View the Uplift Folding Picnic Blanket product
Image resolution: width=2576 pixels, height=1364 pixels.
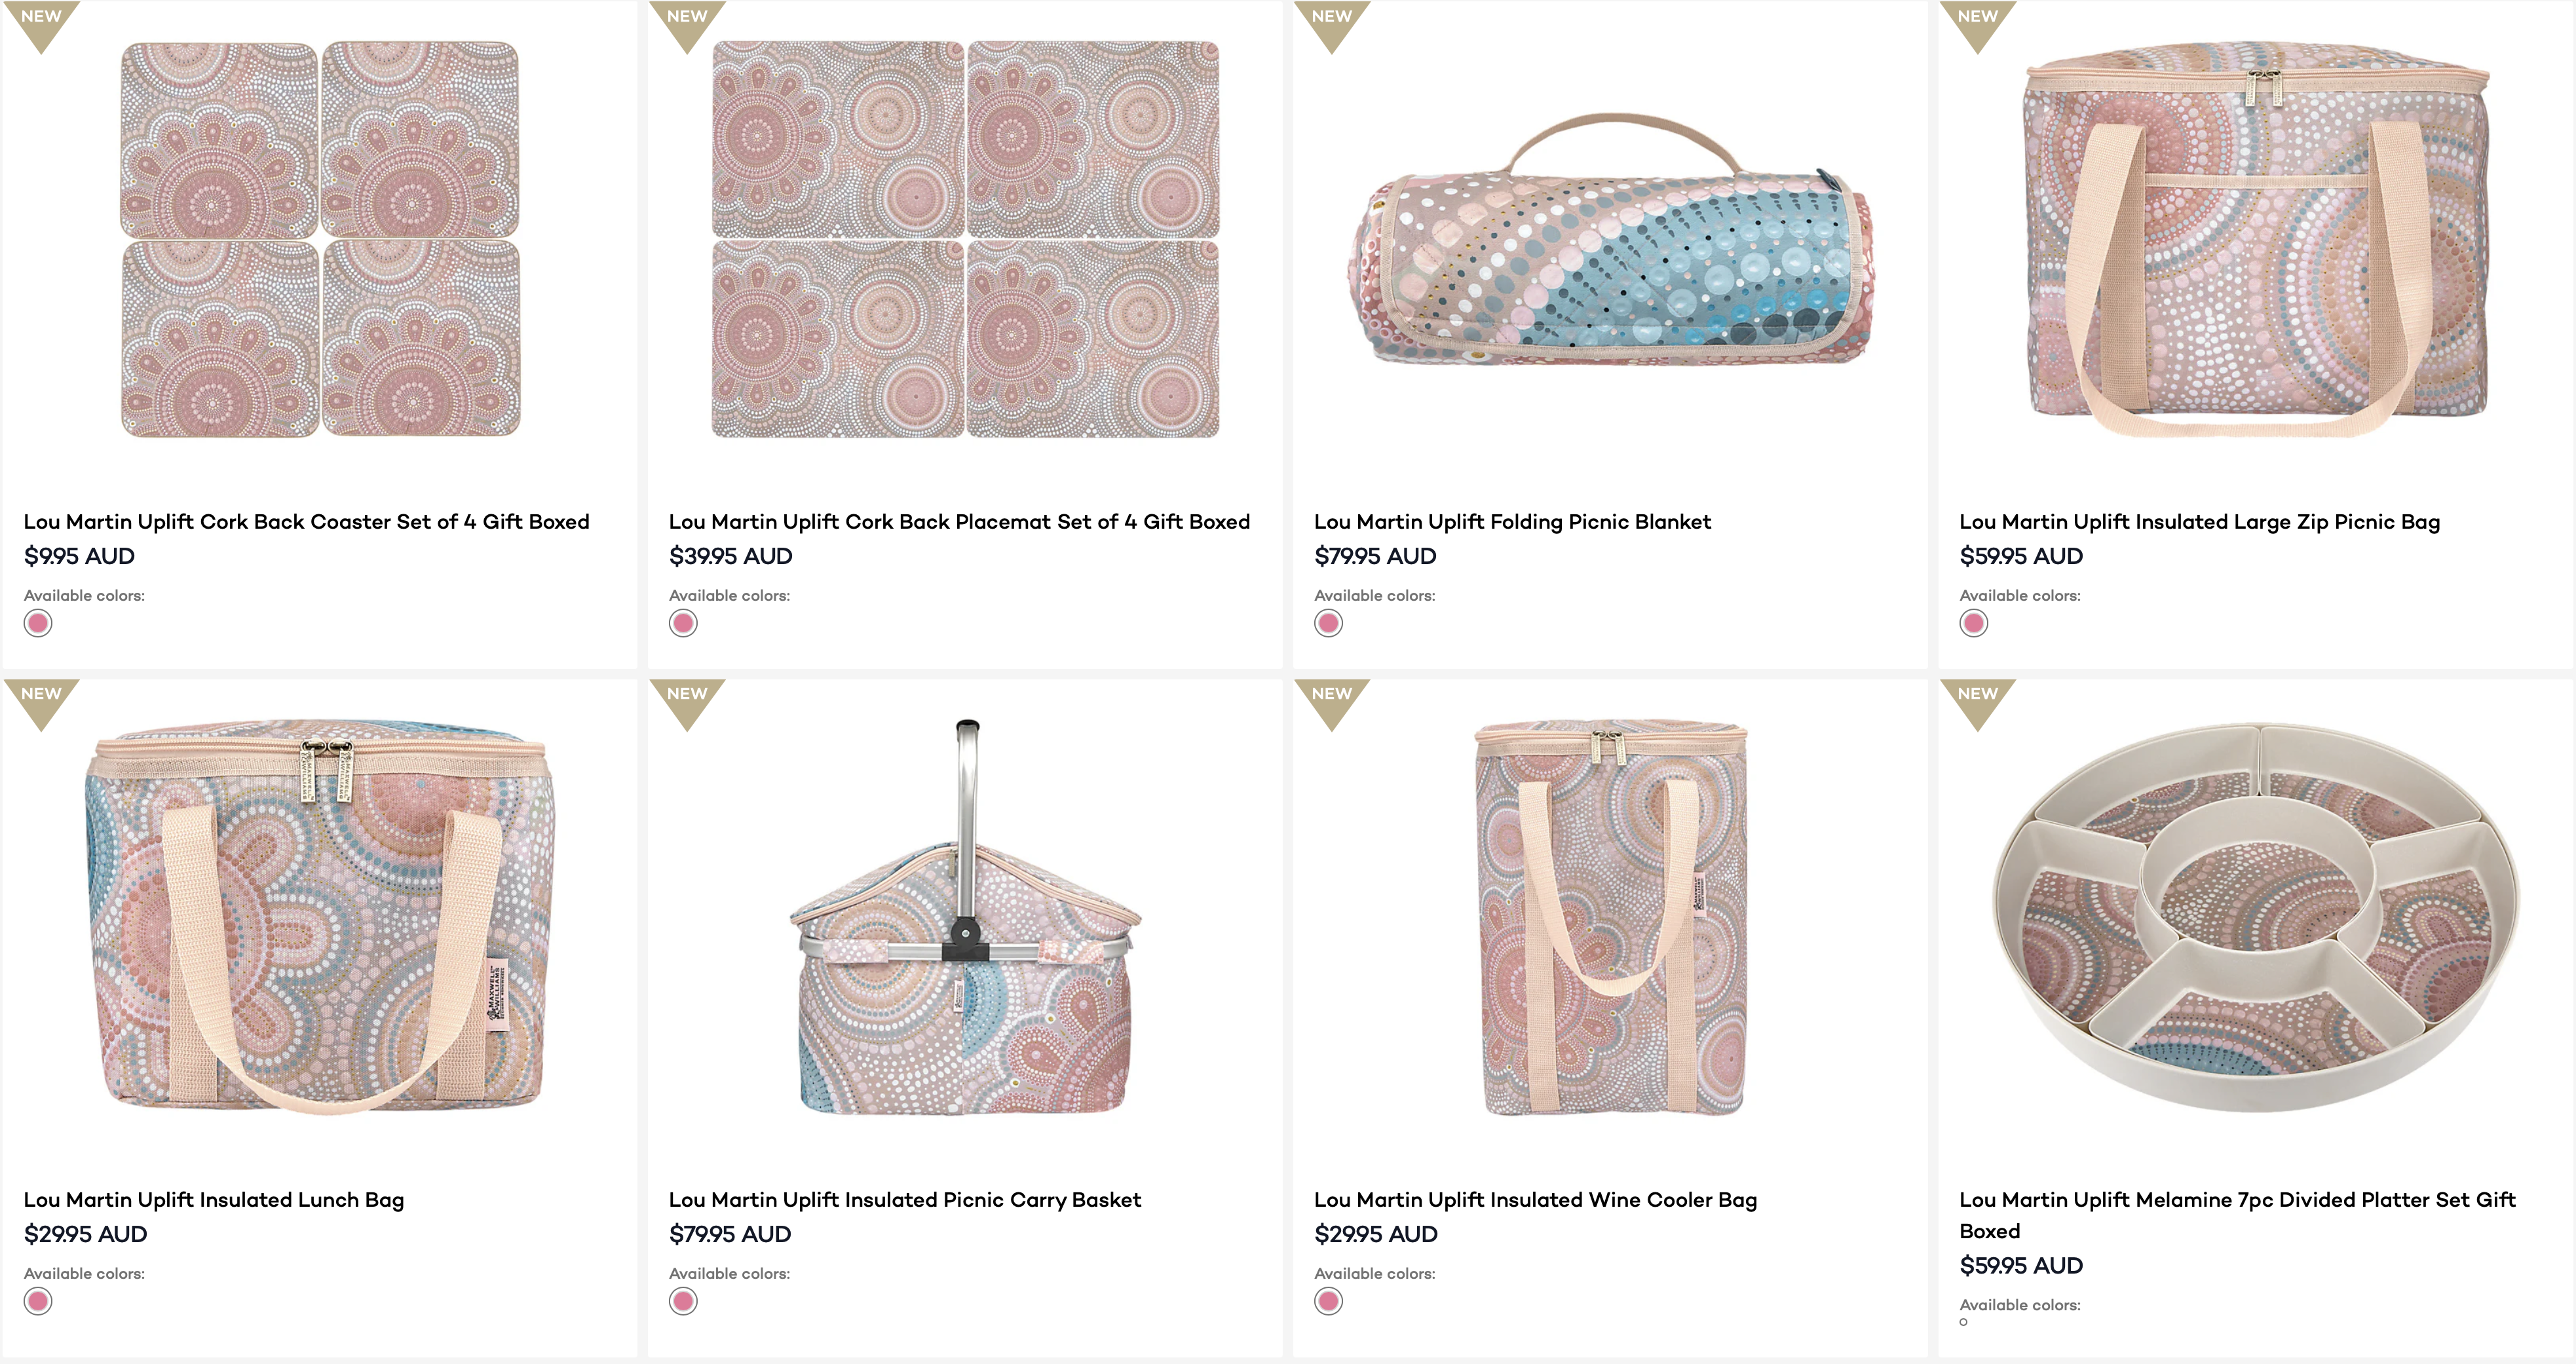1512,521
